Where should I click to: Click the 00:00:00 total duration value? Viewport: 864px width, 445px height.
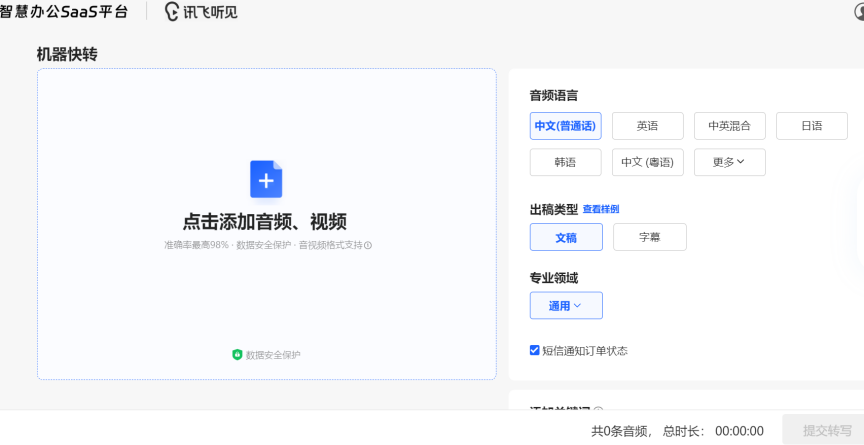pos(739,431)
